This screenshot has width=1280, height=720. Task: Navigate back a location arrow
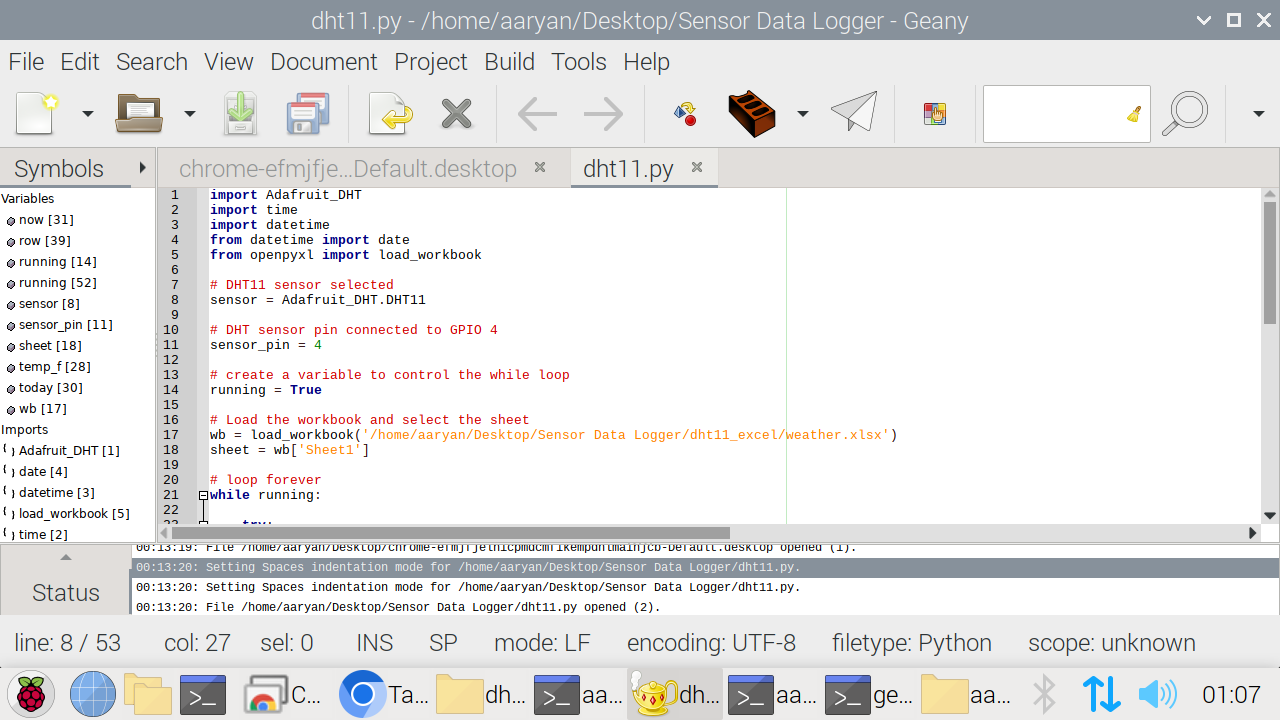tap(537, 113)
